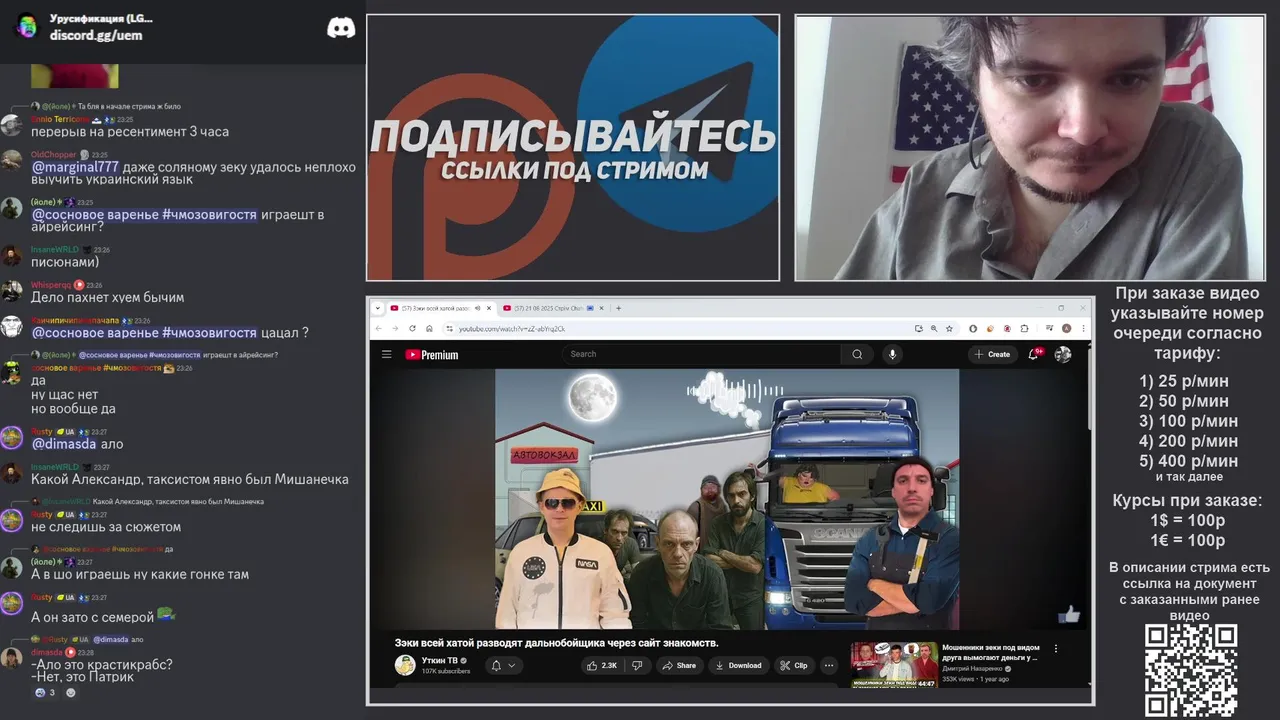1280x720 pixels.
Task: Click the Create button on YouTube
Action: [992, 354]
